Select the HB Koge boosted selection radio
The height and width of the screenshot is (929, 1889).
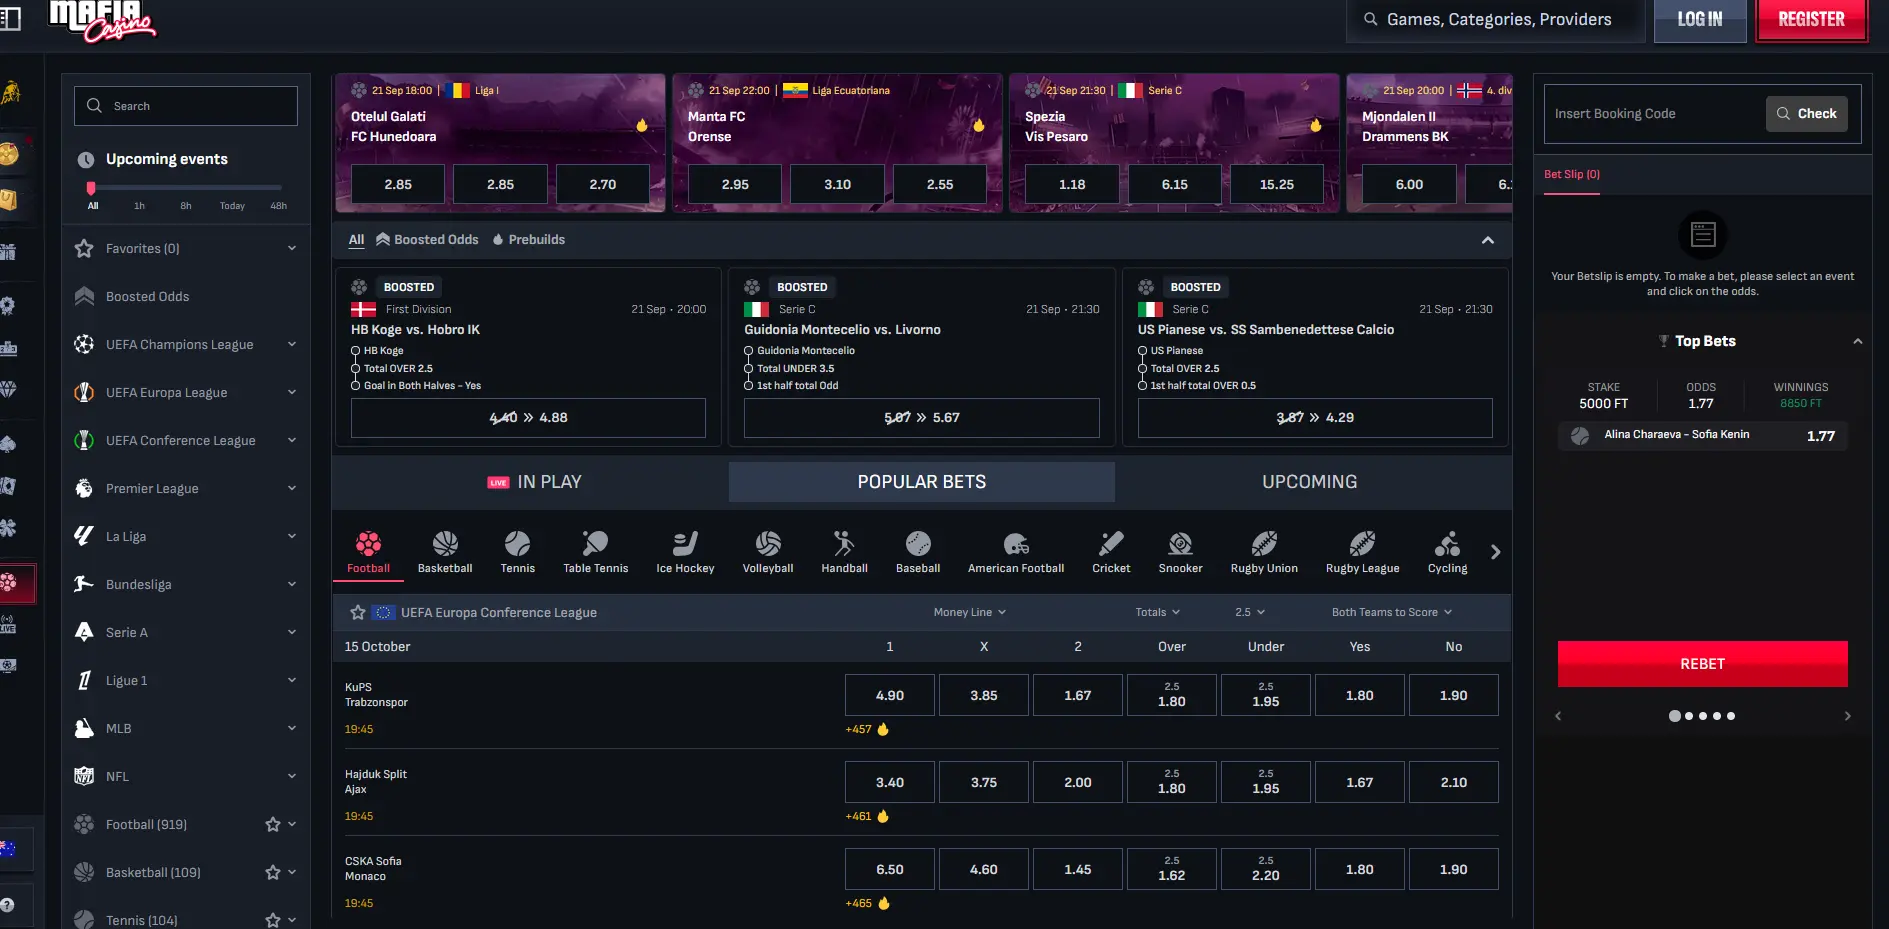pos(355,351)
